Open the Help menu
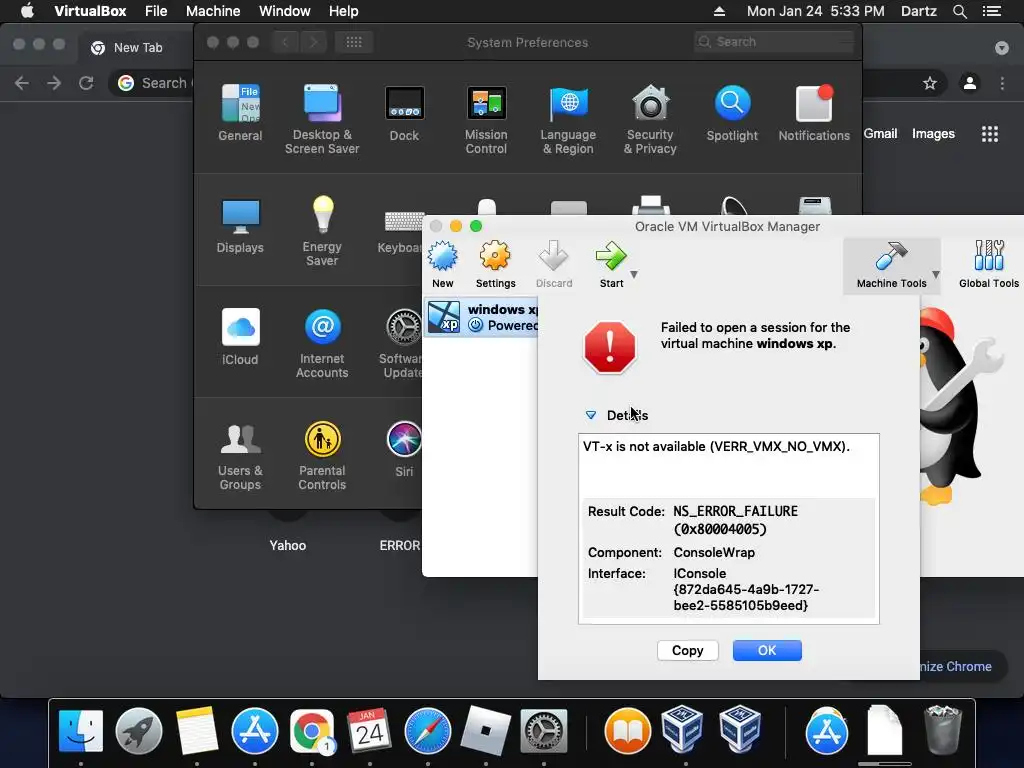The image size is (1024, 768). click(x=344, y=11)
